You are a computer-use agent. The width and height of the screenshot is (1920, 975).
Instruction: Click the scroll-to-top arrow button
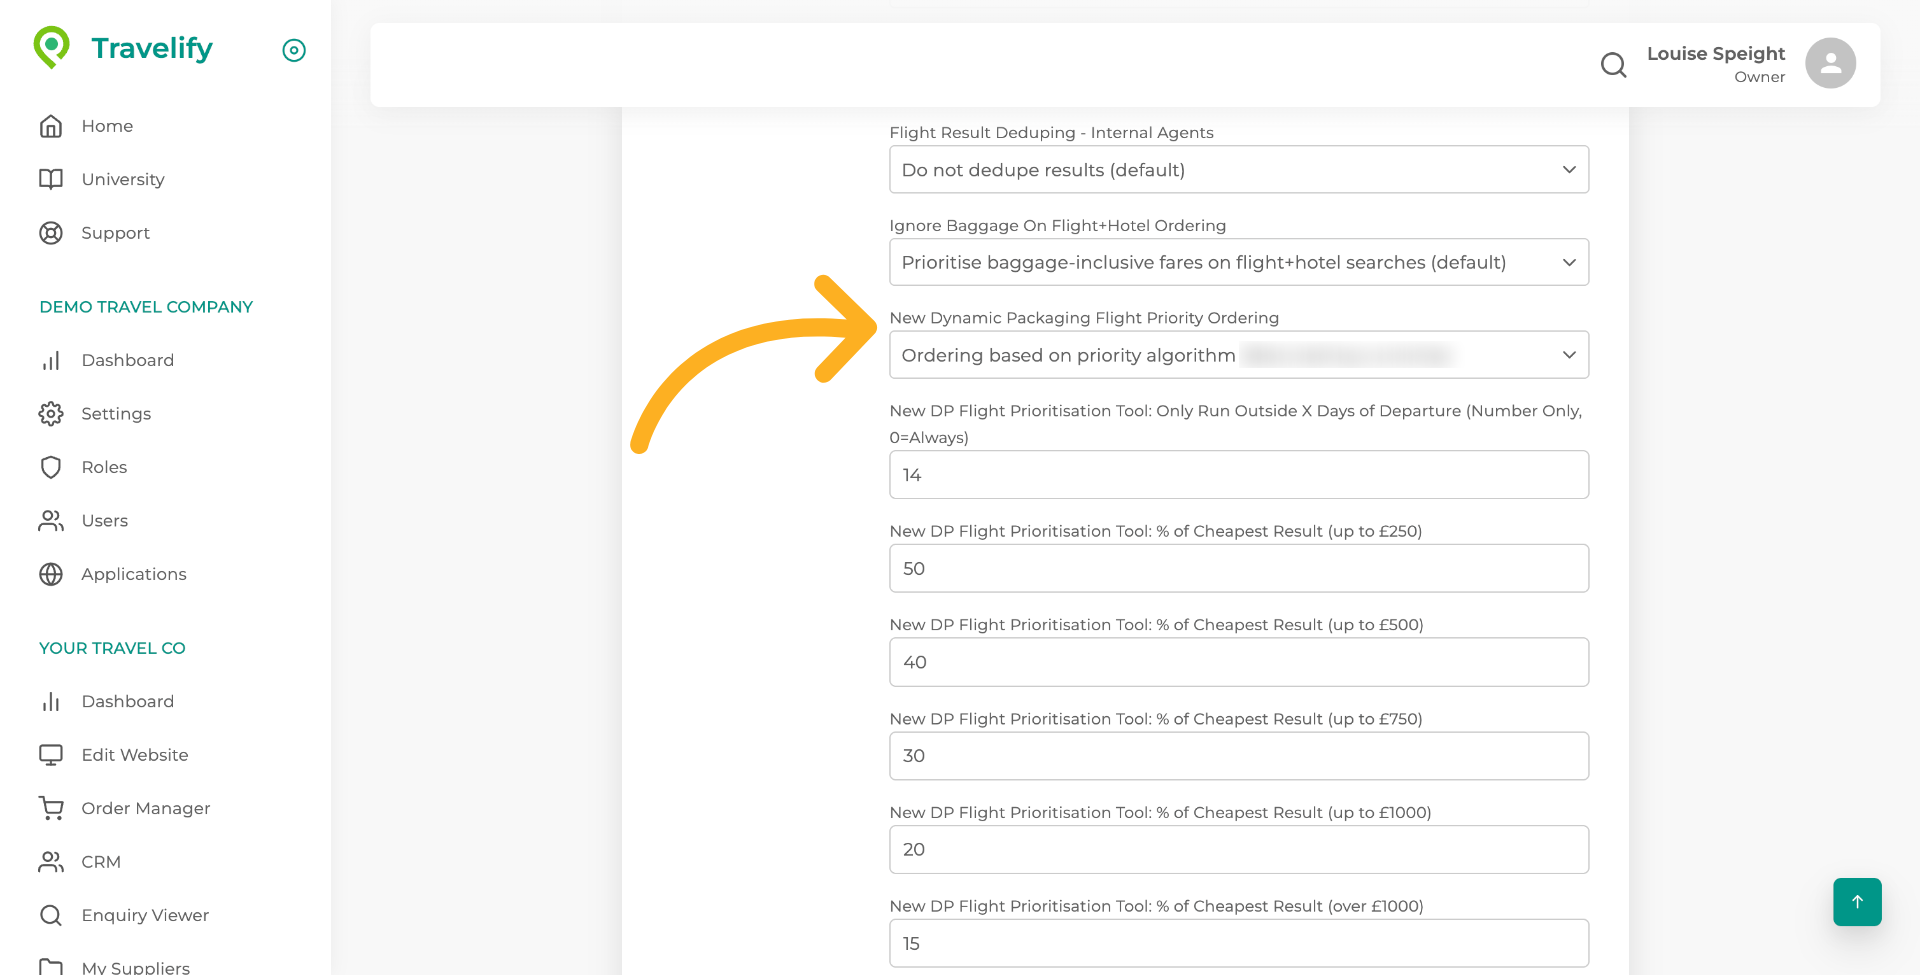point(1857,902)
